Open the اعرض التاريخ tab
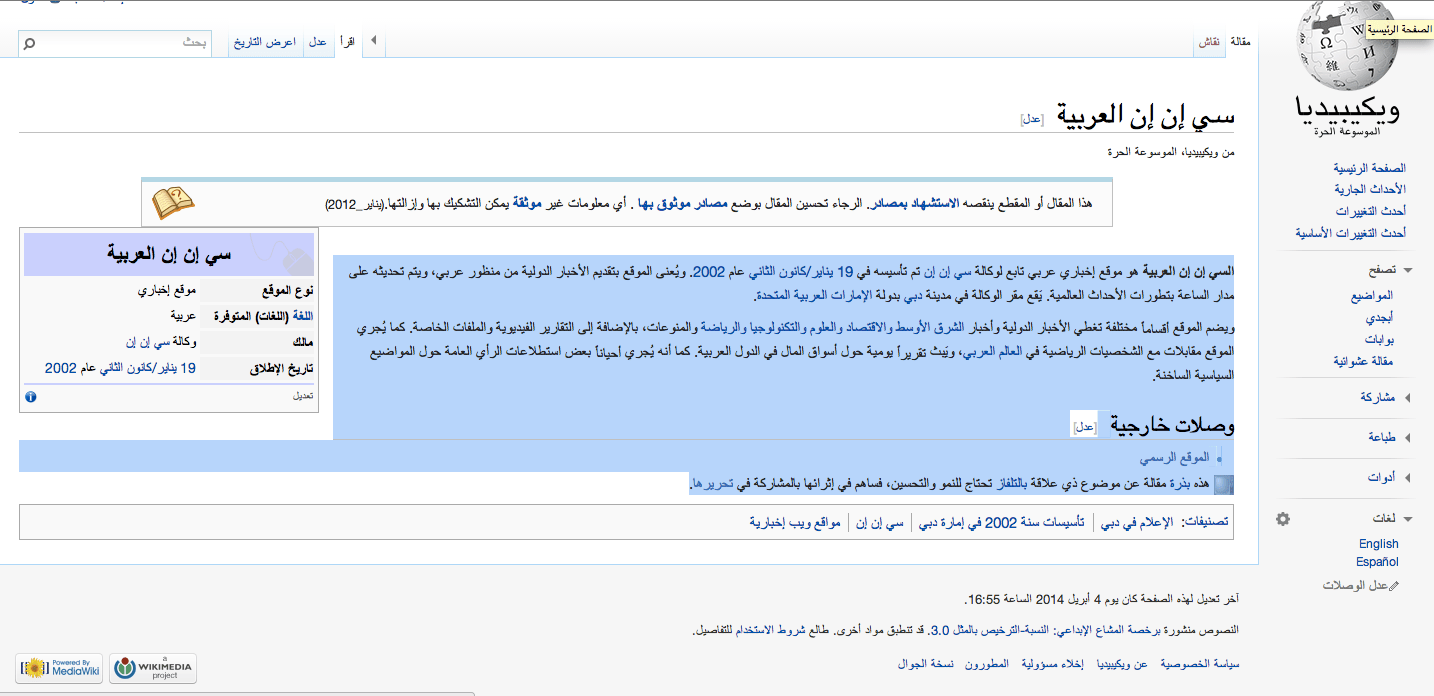The image size is (1434, 696). [265, 42]
